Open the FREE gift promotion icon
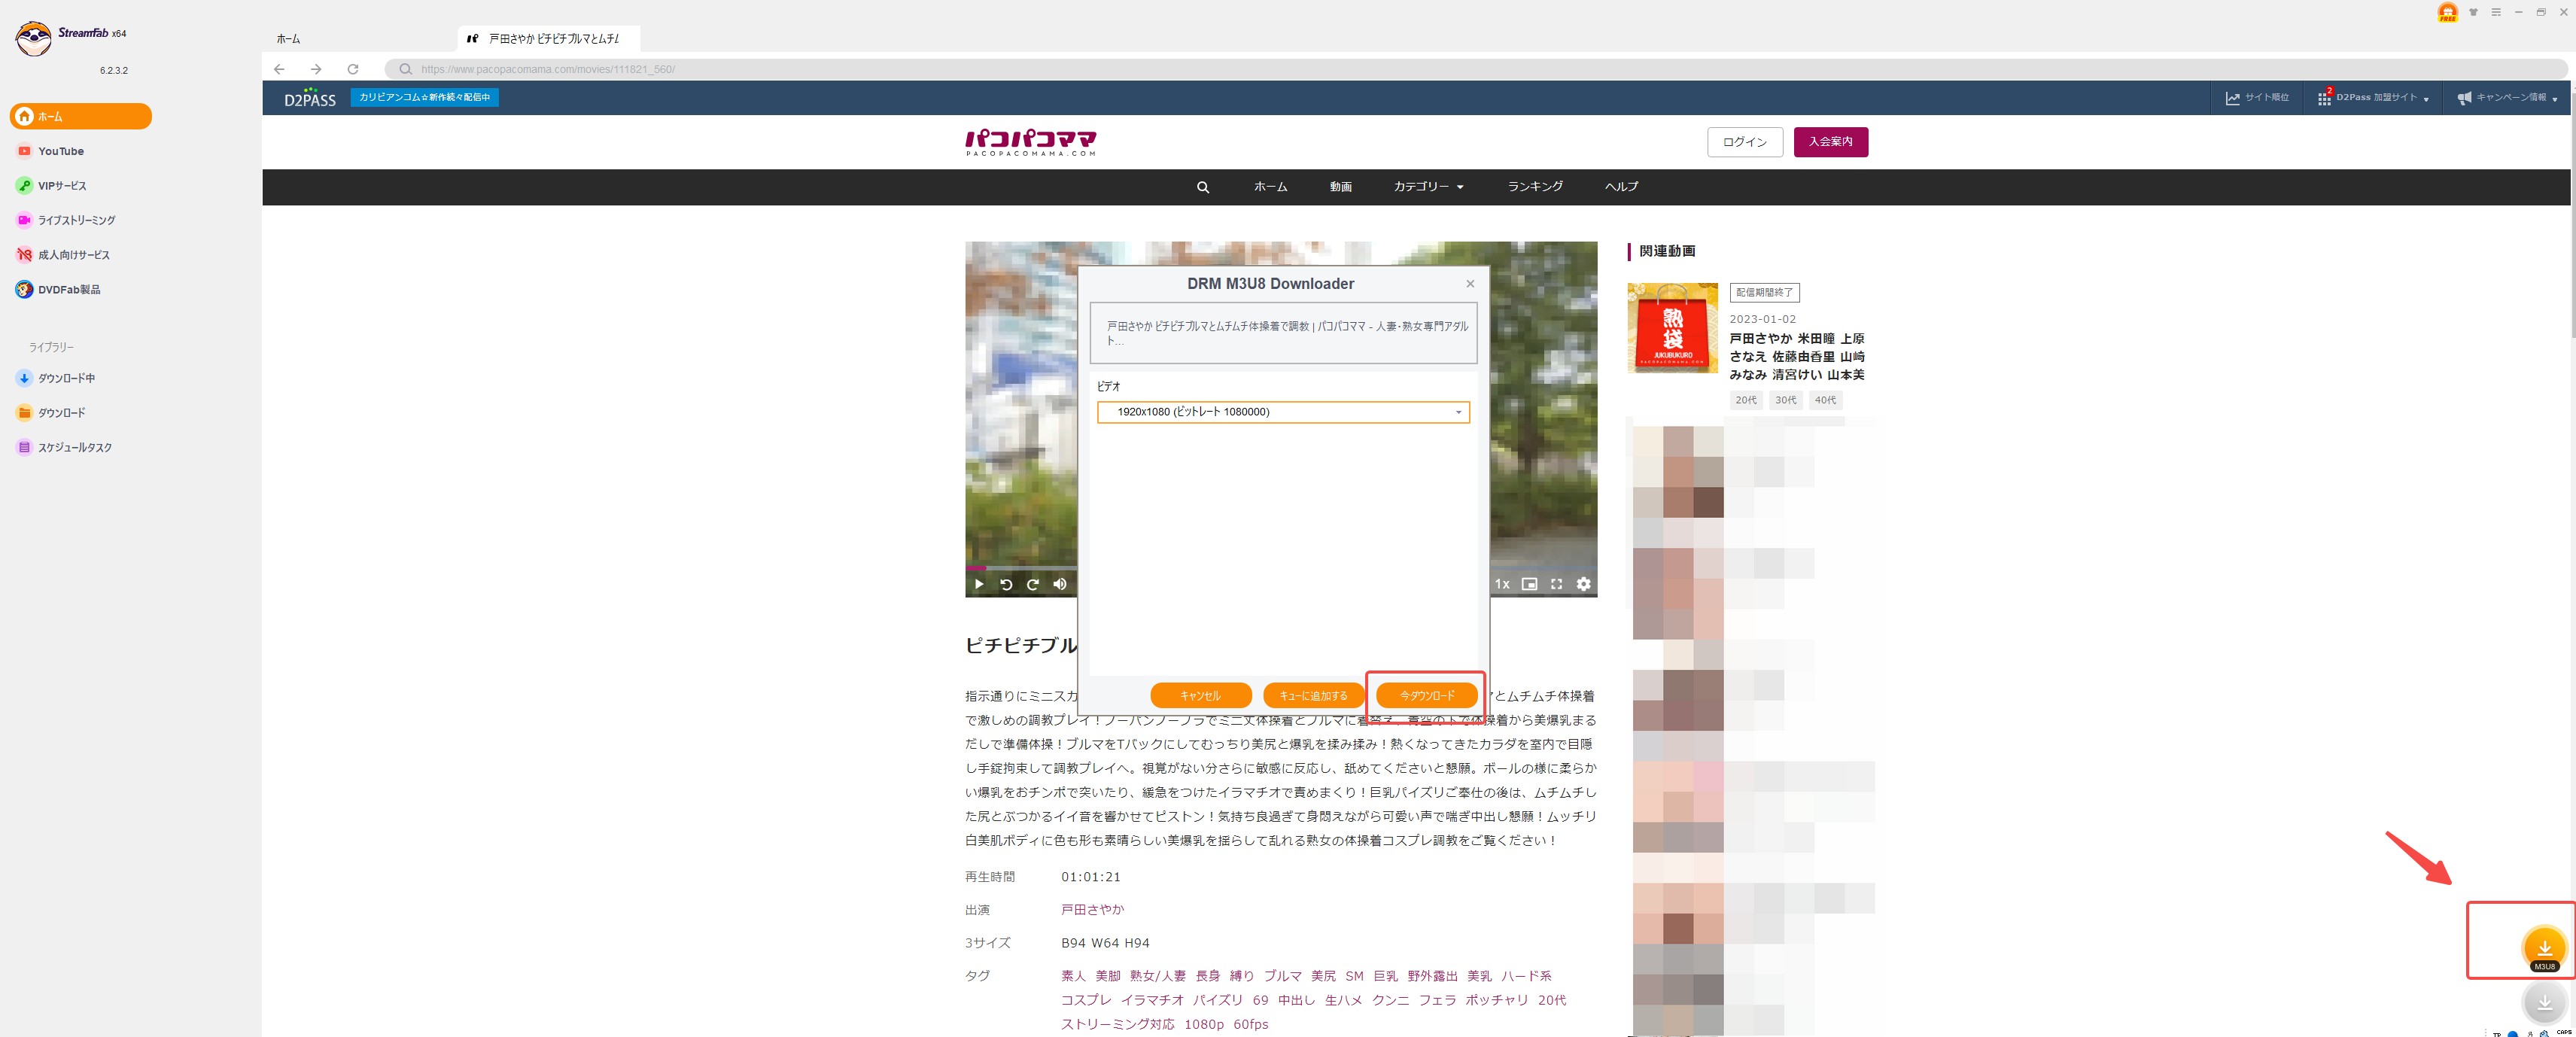The height and width of the screenshot is (1037, 2576). click(2447, 12)
